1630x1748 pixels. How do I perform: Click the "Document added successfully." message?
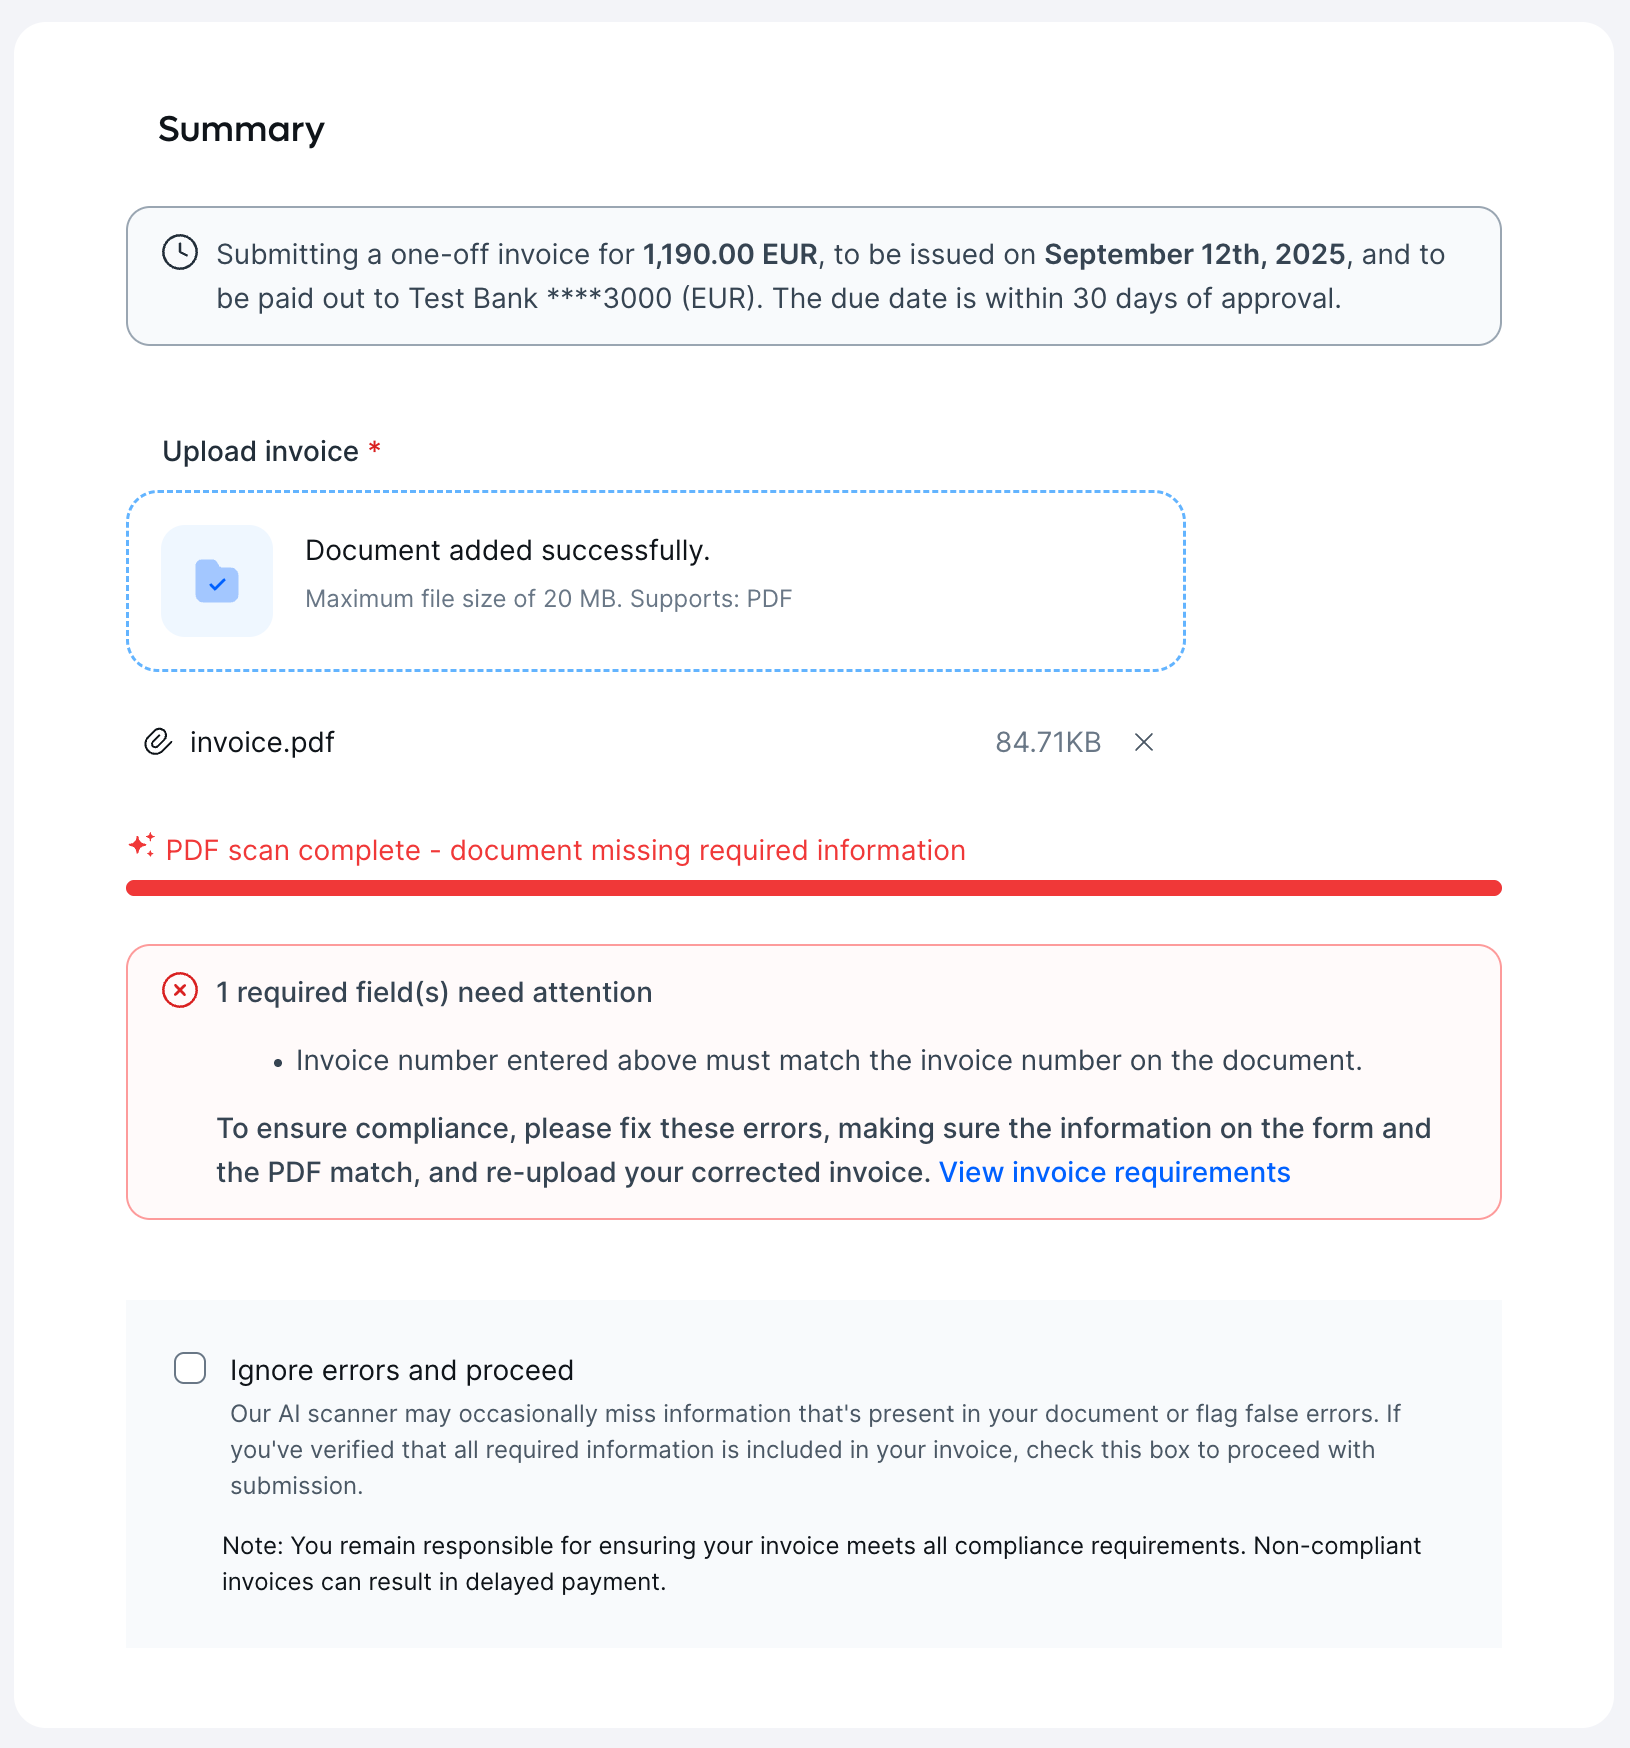[x=507, y=550]
